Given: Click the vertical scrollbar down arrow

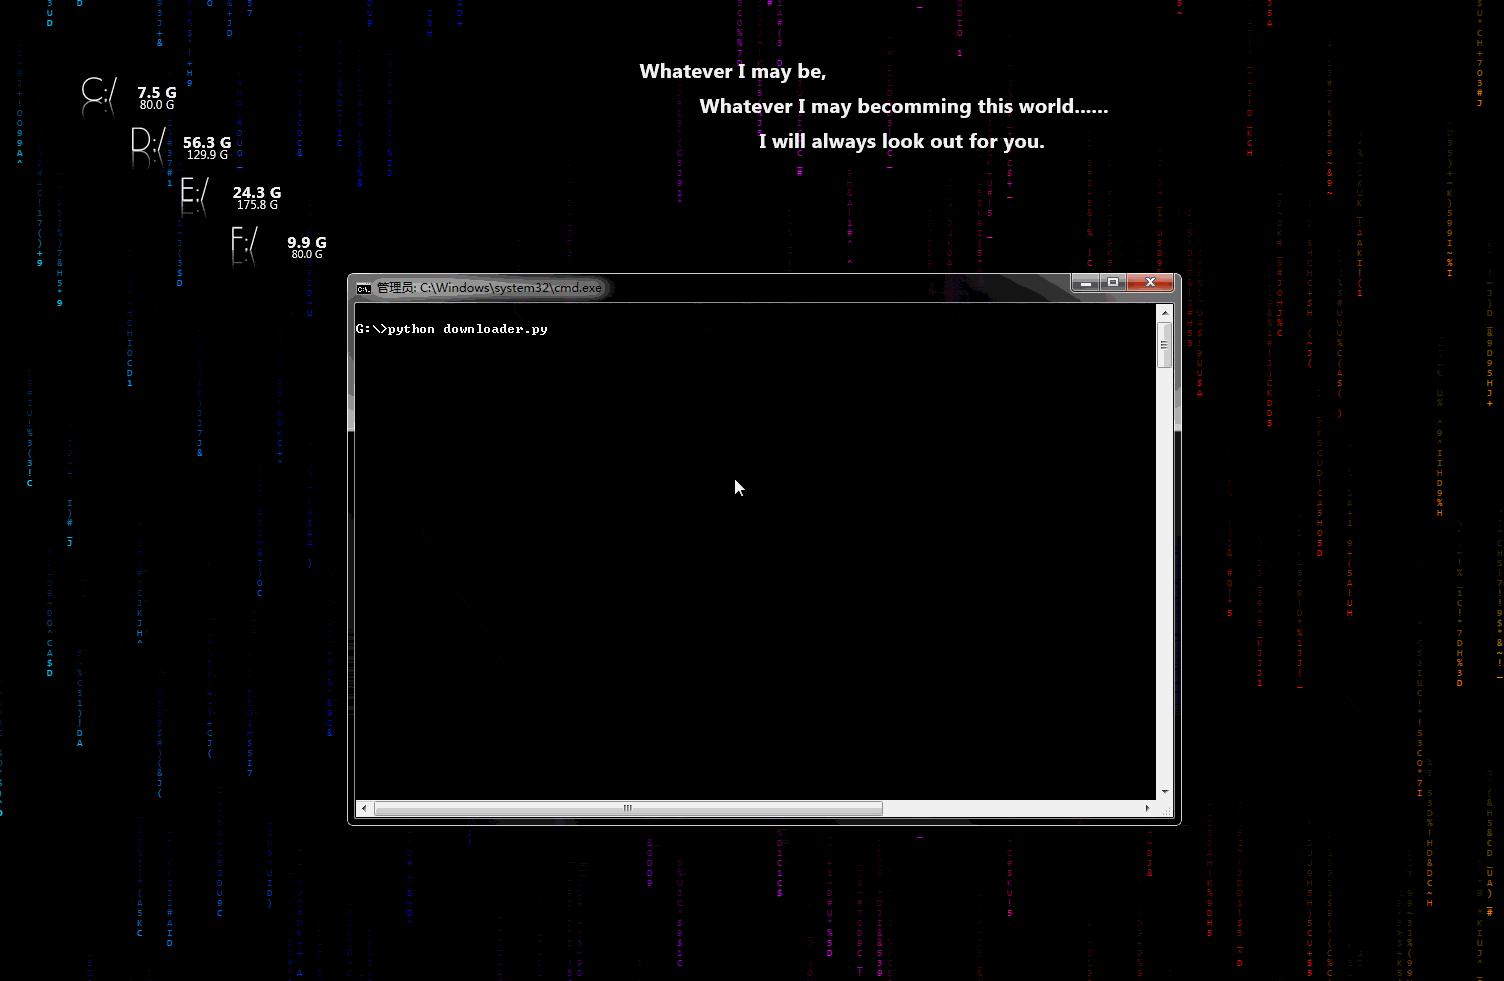Looking at the screenshot, I should point(1164,791).
